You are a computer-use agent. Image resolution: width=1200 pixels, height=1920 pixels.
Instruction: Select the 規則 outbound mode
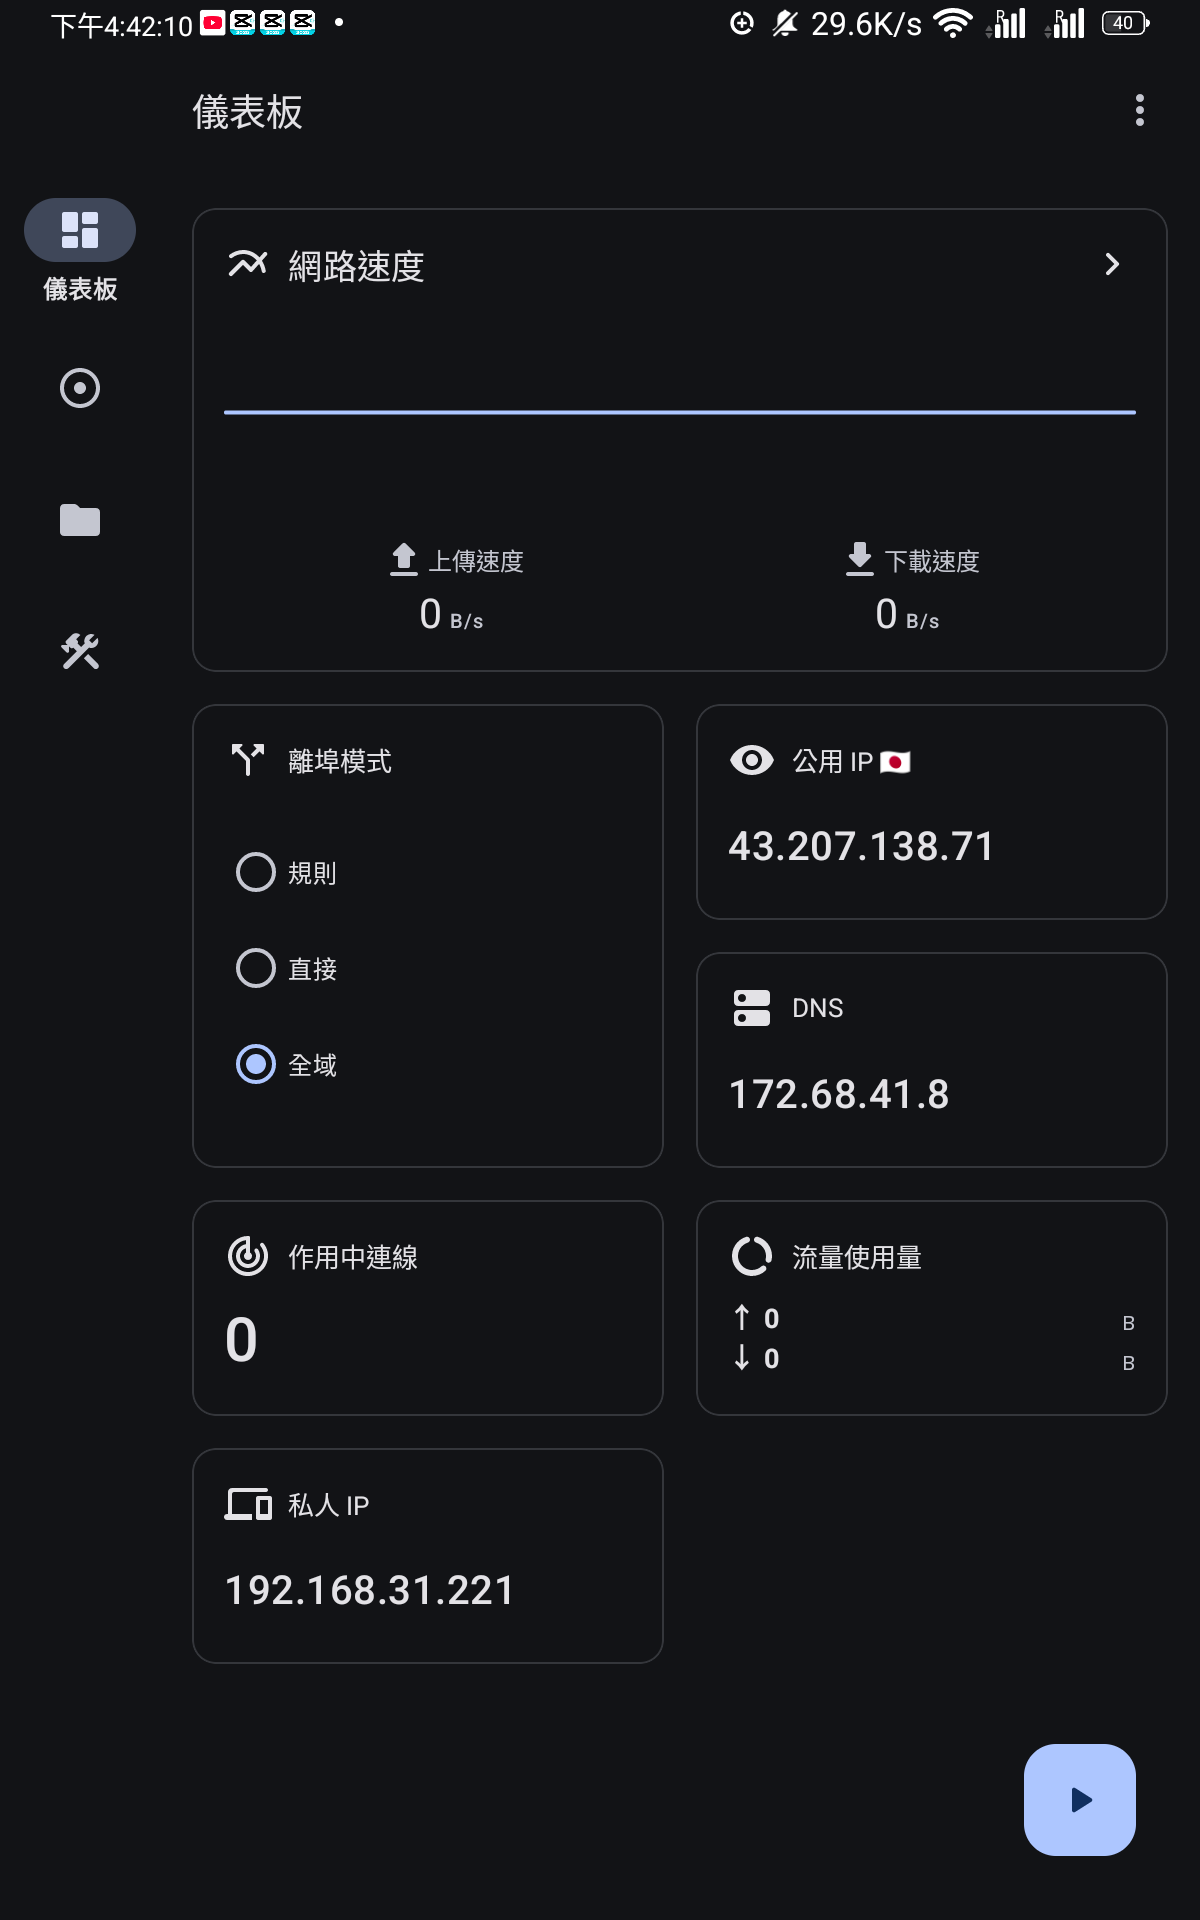pyautogui.click(x=256, y=872)
